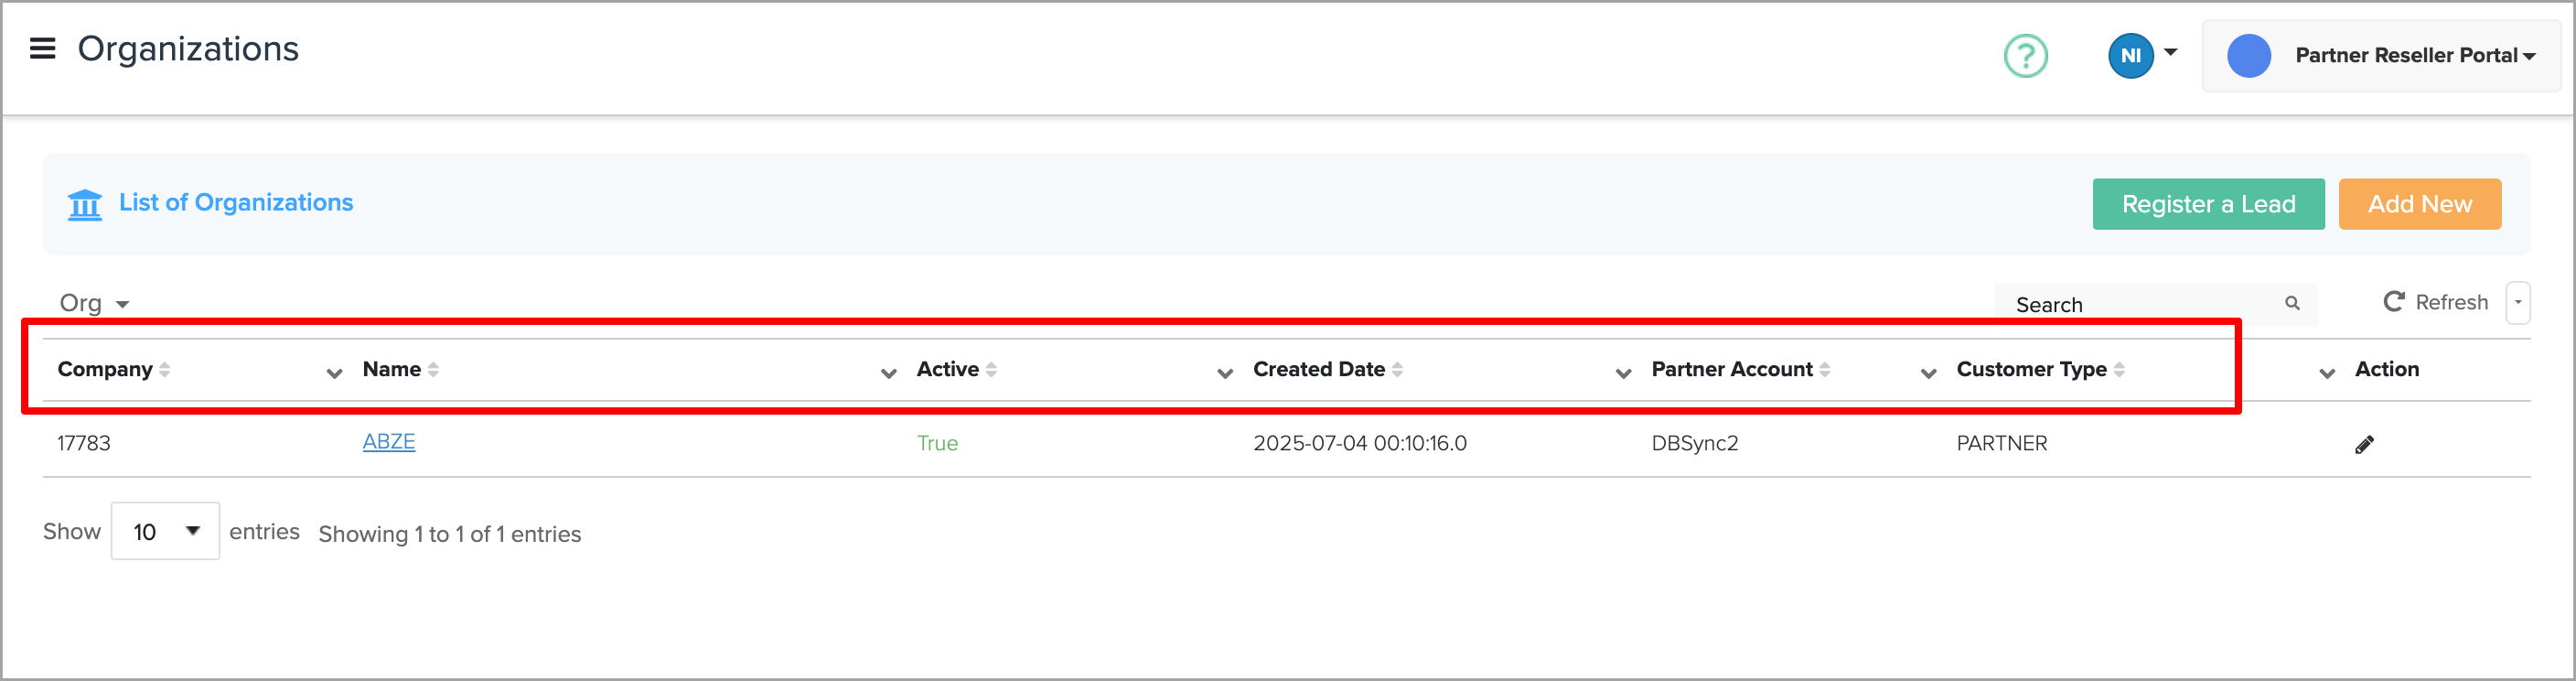This screenshot has height=681, width=2576.
Task: Open the hamburger navigation menu
Action: pyautogui.click(x=42, y=48)
